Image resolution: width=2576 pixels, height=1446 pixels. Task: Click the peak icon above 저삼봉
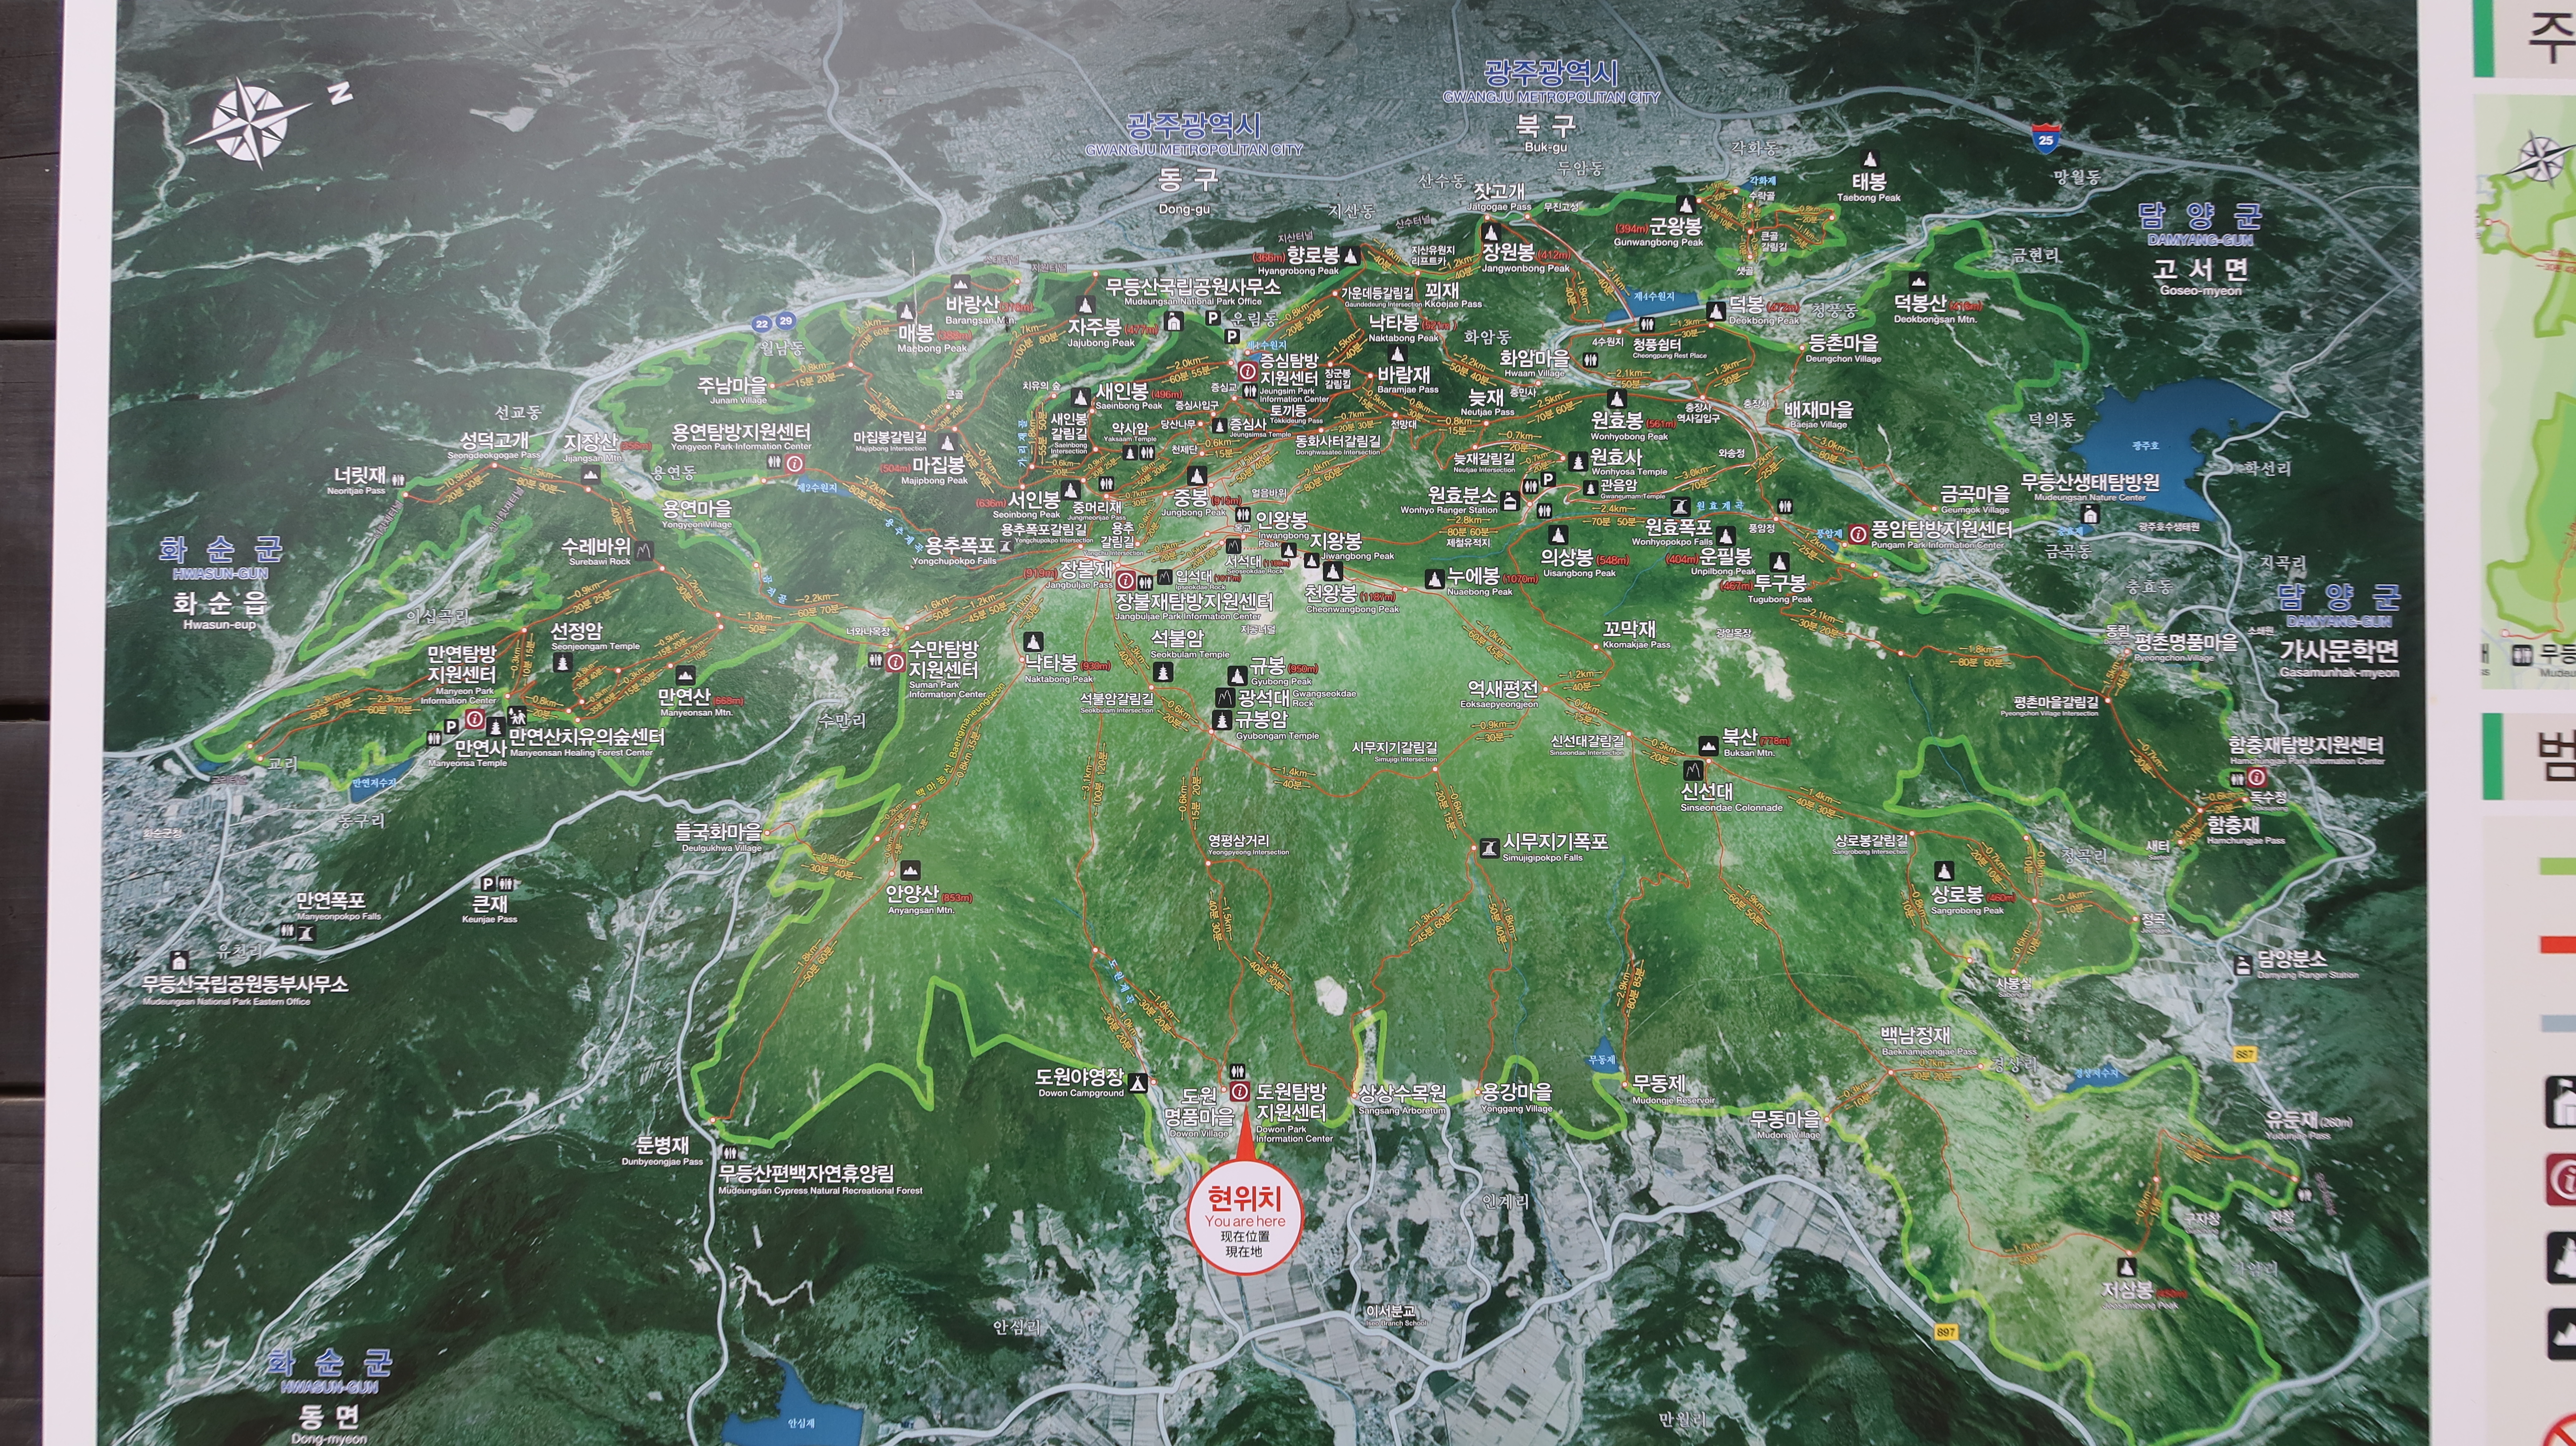pos(2128,1267)
